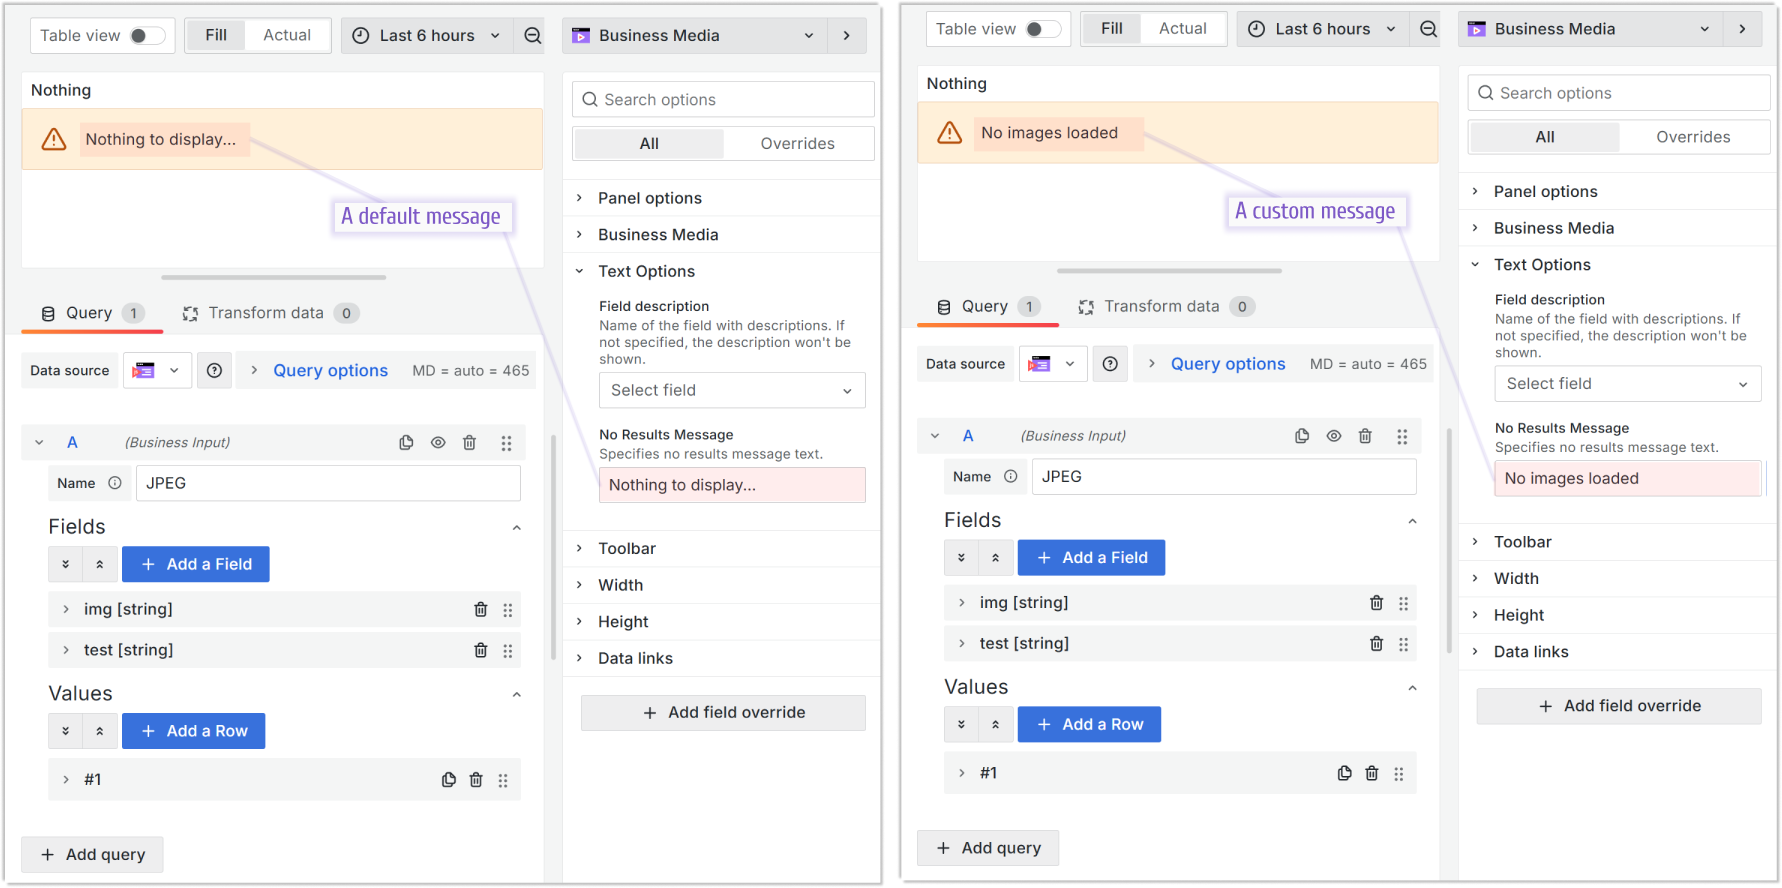Delete the img [string] field in the default message example
Viewport: 1782px width, 888px height.
coord(480,610)
